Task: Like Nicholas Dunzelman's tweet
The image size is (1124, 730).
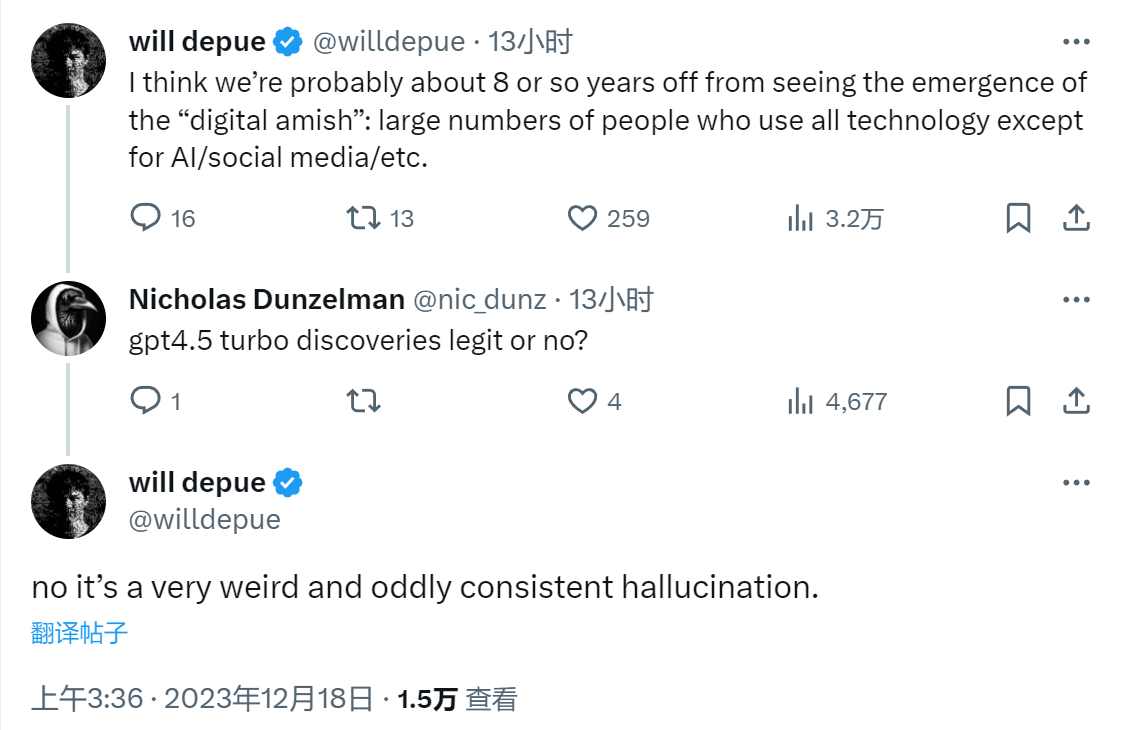Action: (582, 401)
